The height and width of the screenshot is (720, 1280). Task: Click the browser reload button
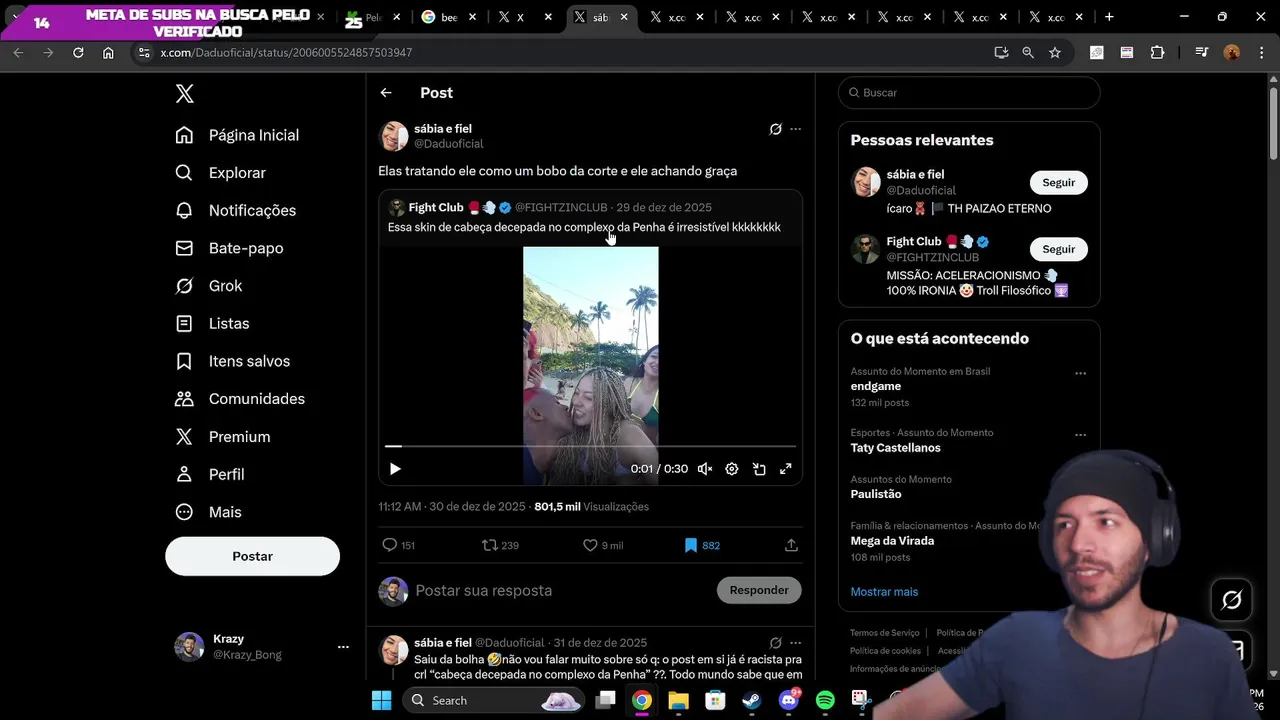(78, 52)
